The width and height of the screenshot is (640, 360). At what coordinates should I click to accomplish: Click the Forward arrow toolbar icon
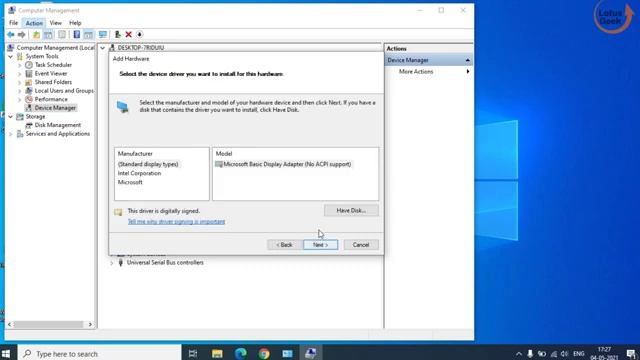22,35
